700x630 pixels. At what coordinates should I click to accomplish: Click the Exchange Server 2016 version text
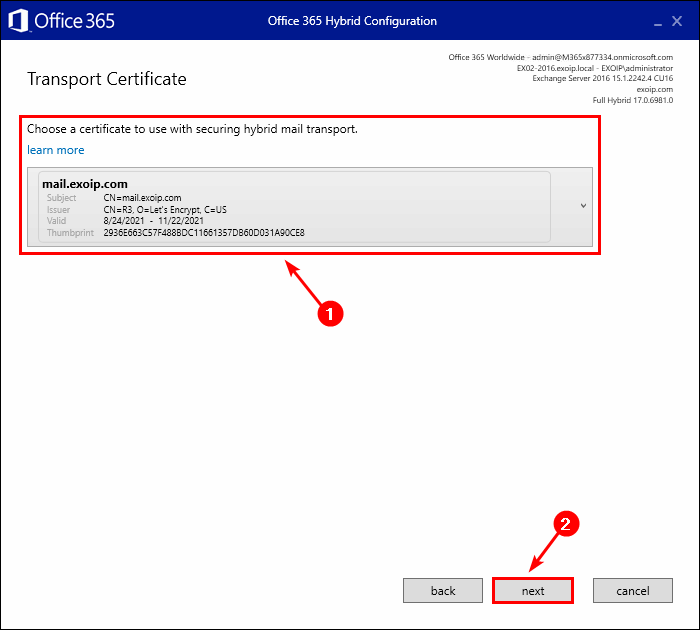[x=603, y=79]
